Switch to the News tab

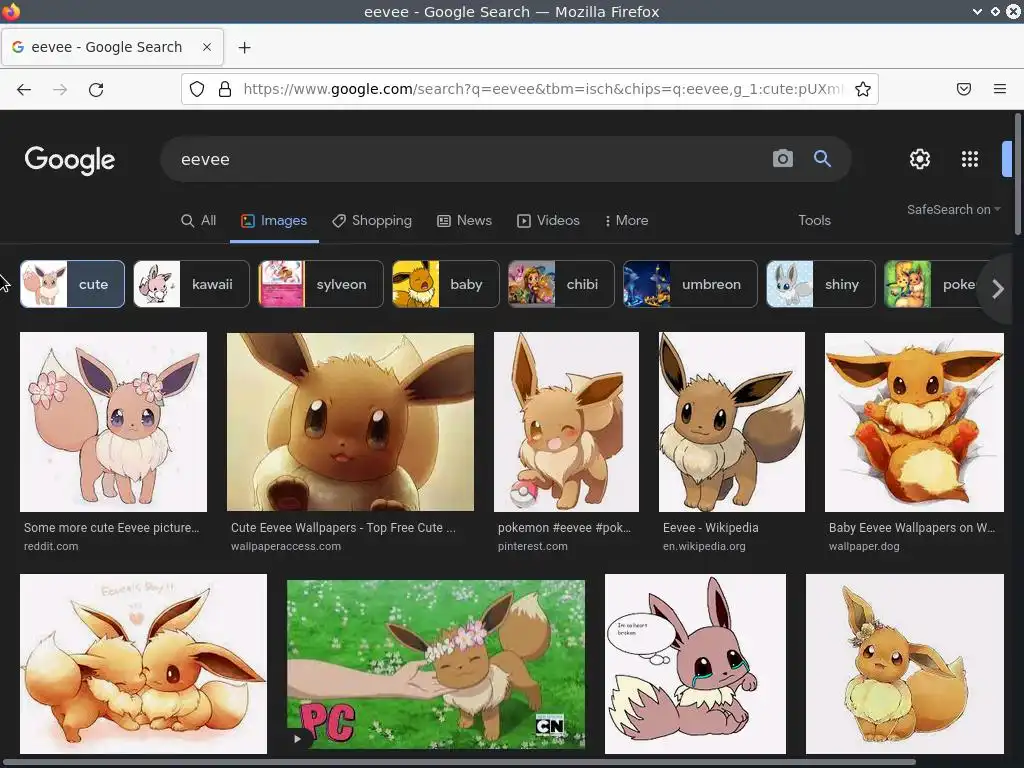pos(464,221)
